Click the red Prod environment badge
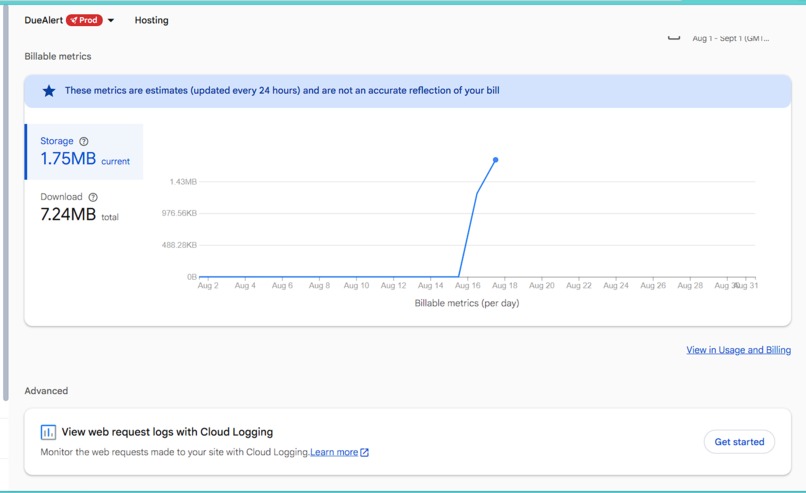The height and width of the screenshot is (493, 806). pos(84,20)
